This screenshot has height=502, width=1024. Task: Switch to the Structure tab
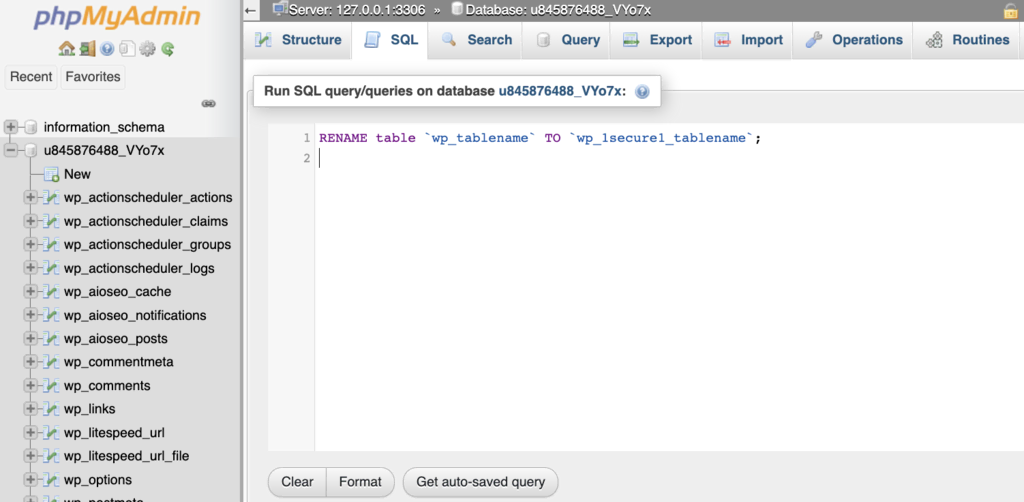(298, 40)
